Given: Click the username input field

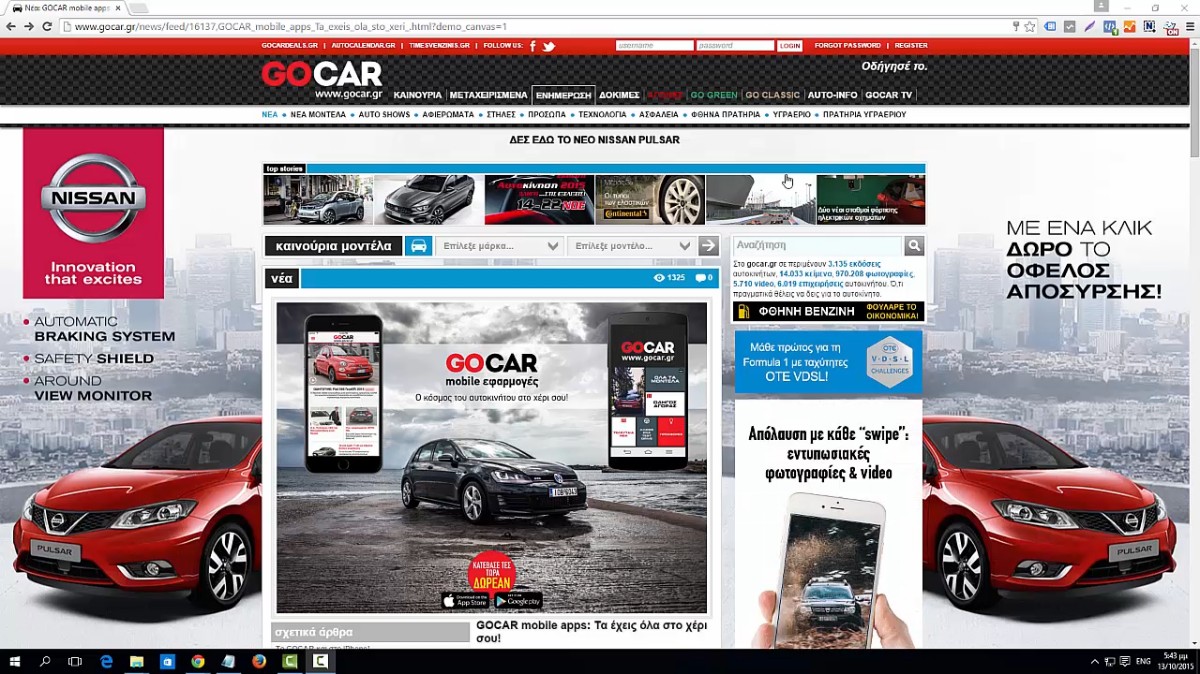Looking at the screenshot, I should [654, 46].
